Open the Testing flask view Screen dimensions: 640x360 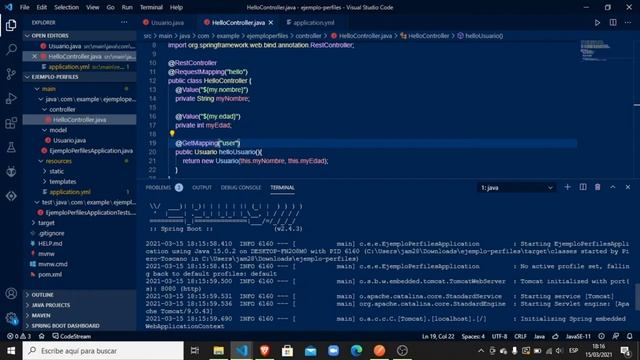(x=11, y=147)
